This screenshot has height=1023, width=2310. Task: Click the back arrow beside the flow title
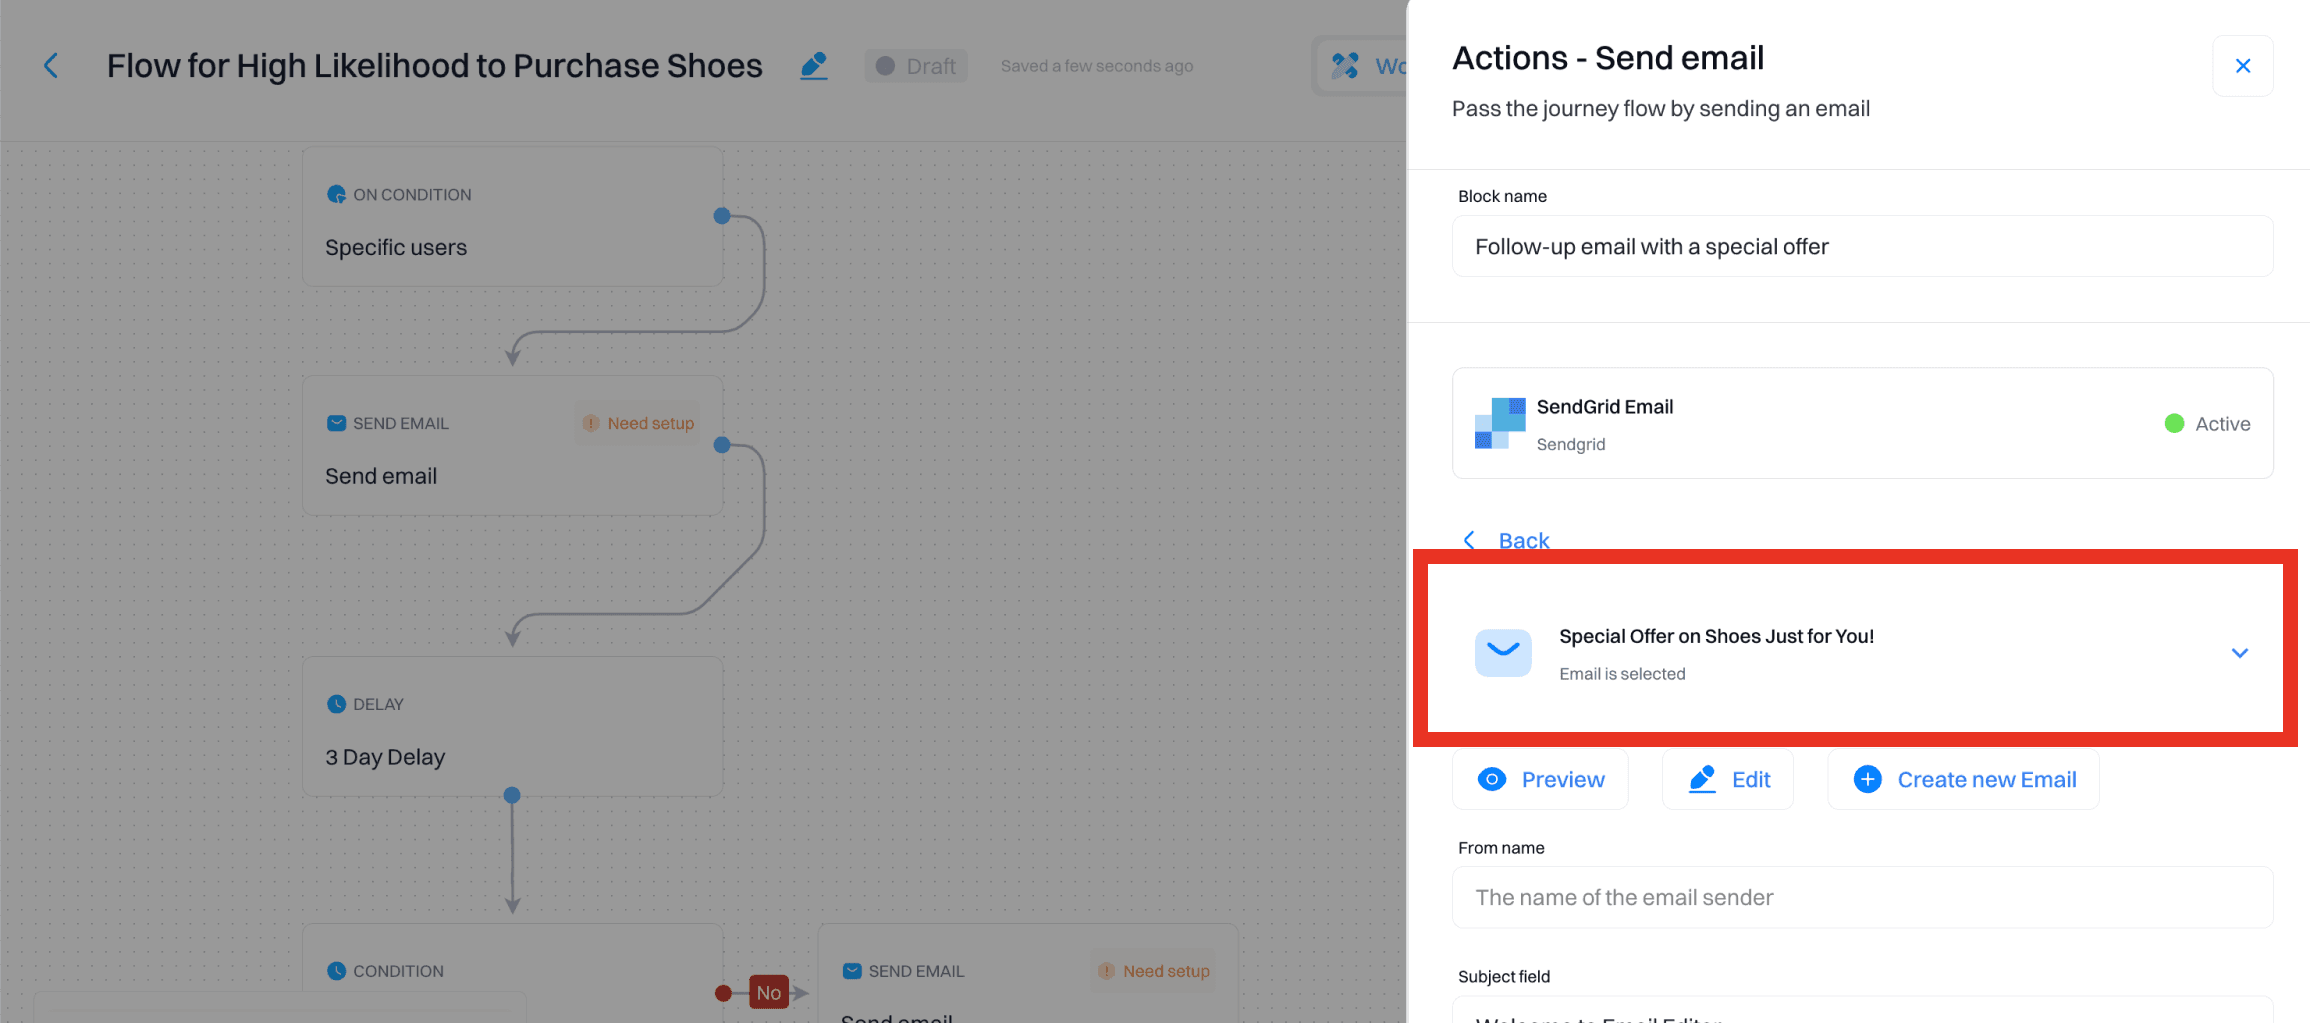click(51, 66)
